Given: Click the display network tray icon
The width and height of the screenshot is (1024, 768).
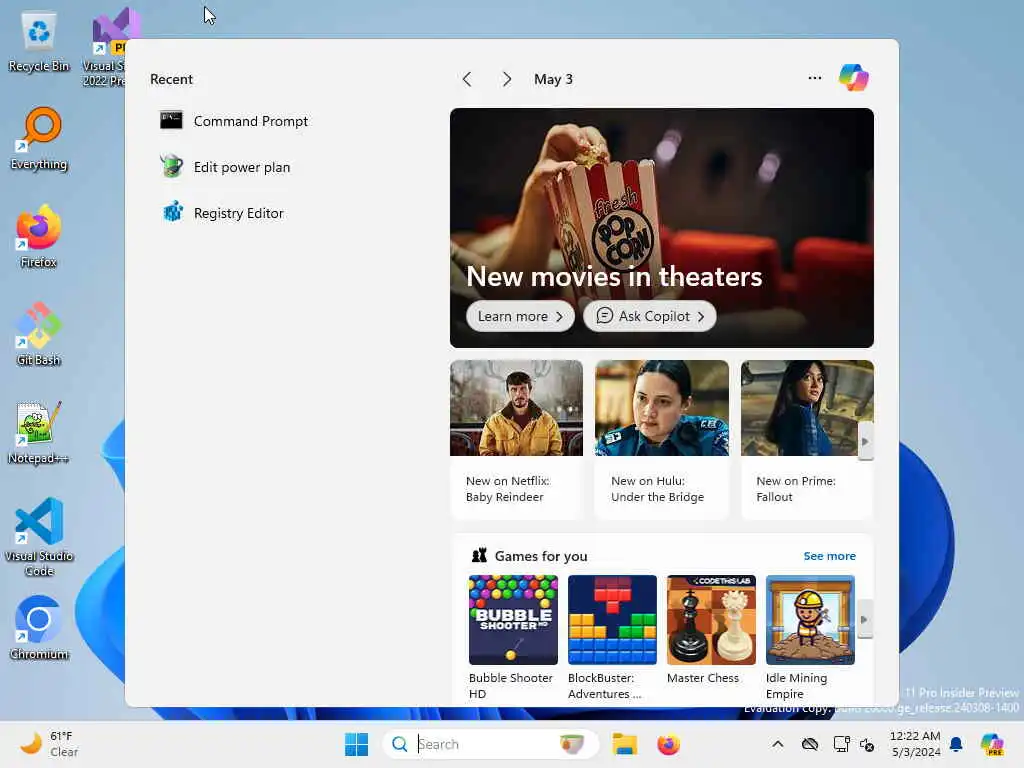Looking at the screenshot, I should [841, 744].
